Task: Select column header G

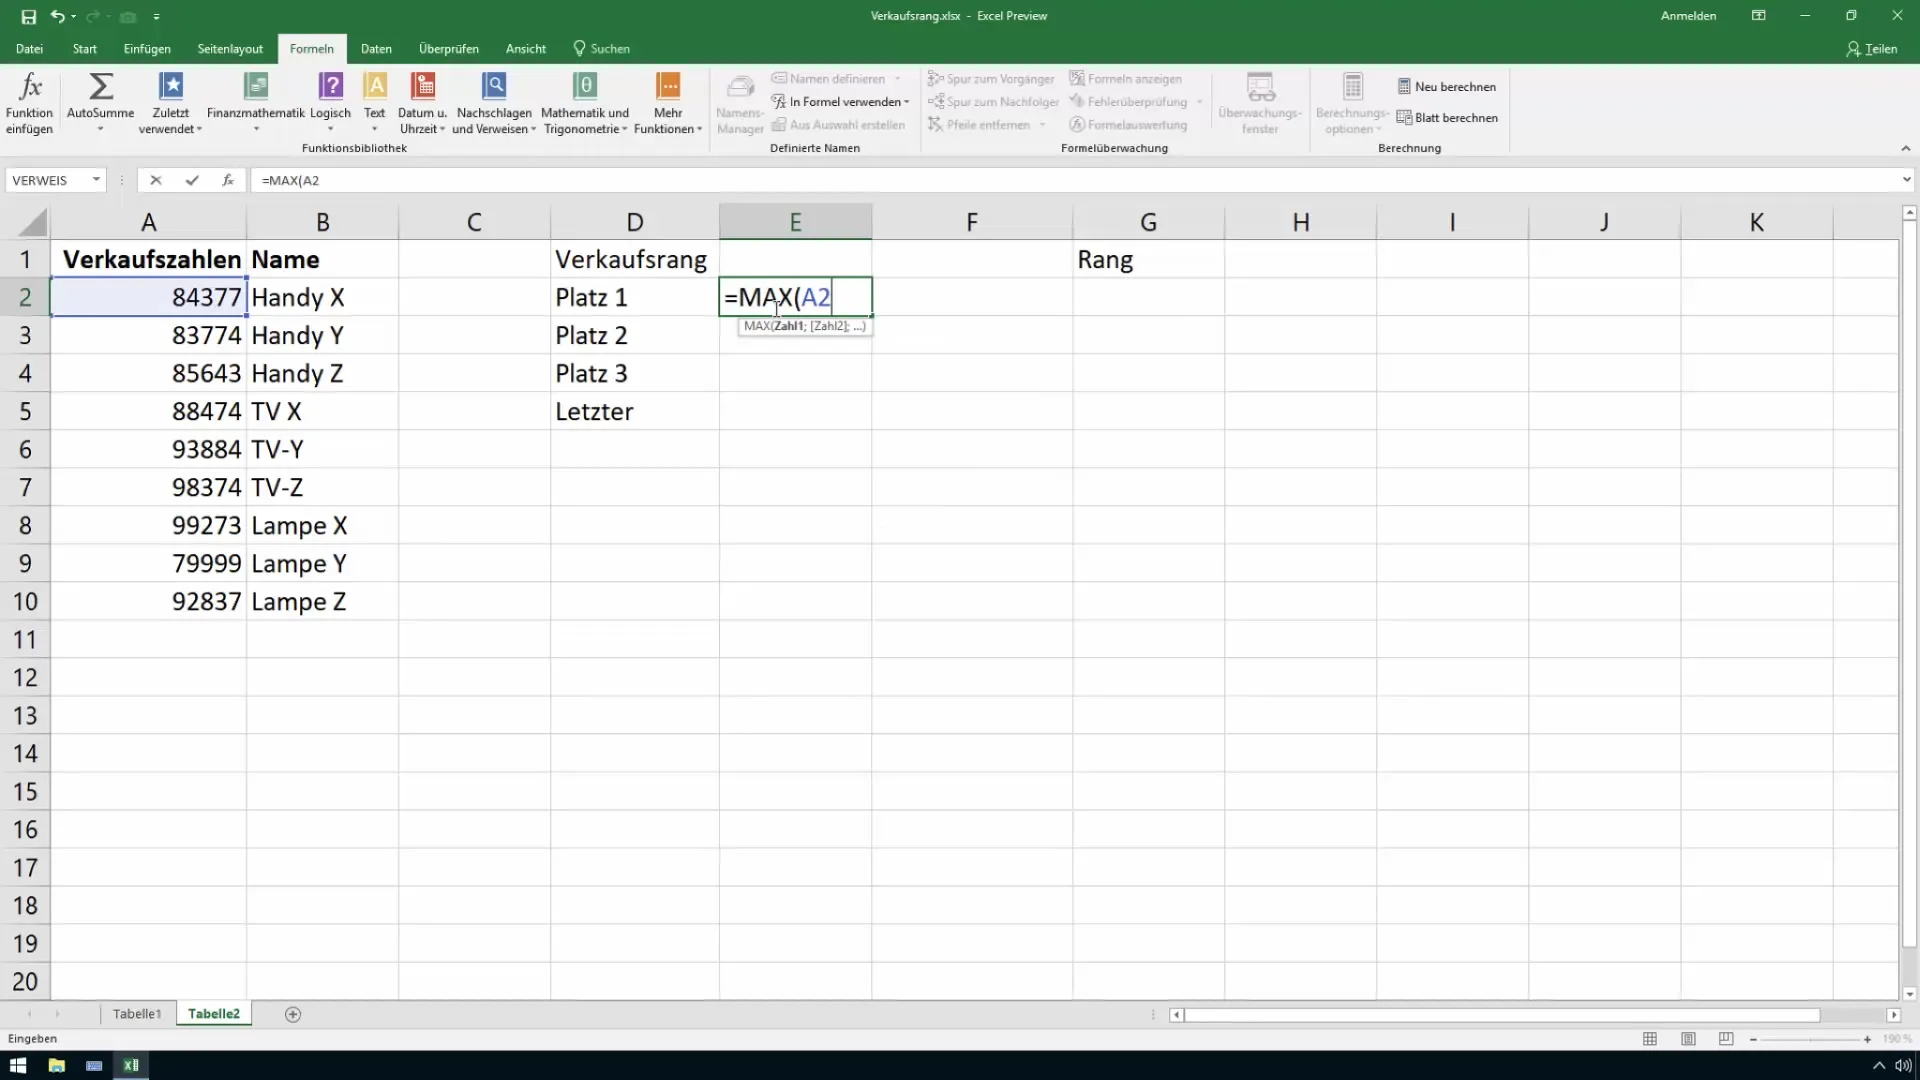Action: [x=1148, y=222]
